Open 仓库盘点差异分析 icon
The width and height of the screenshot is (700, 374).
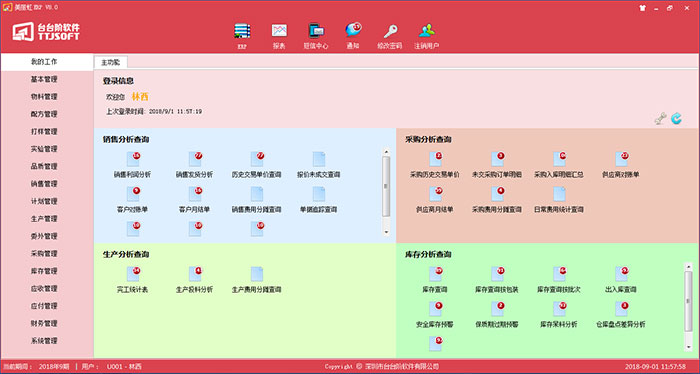pyautogui.click(x=621, y=309)
